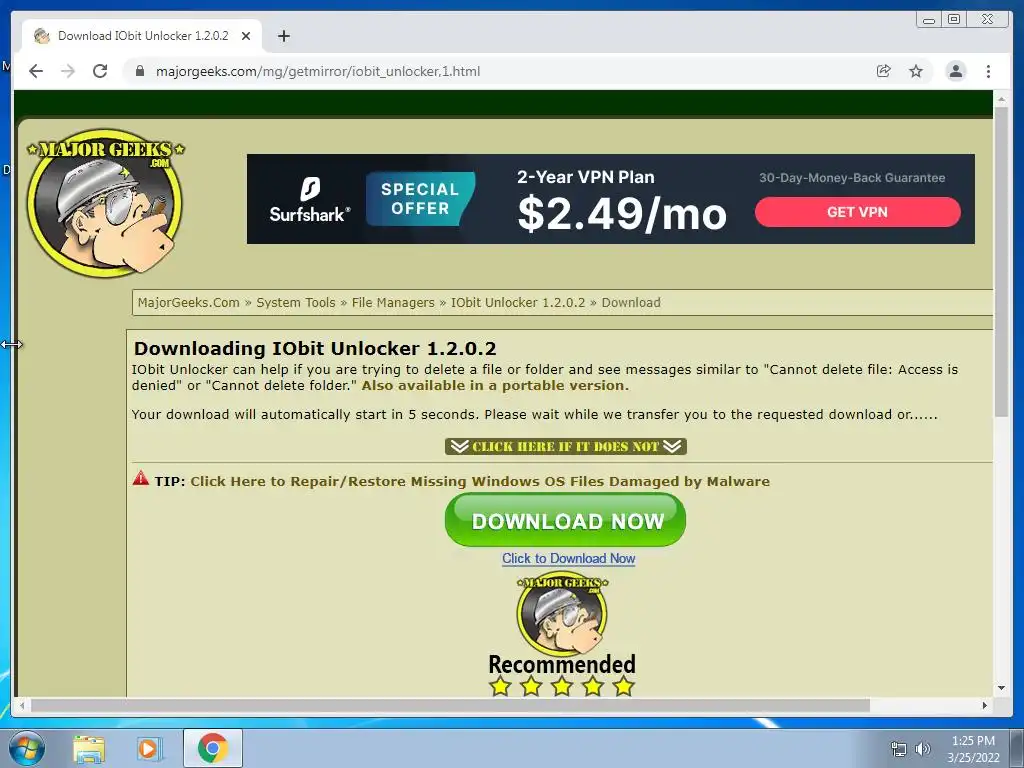Click the 'Click here if it does not' button
The height and width of the screenshot is (768, 1024).
pos(566,446)
